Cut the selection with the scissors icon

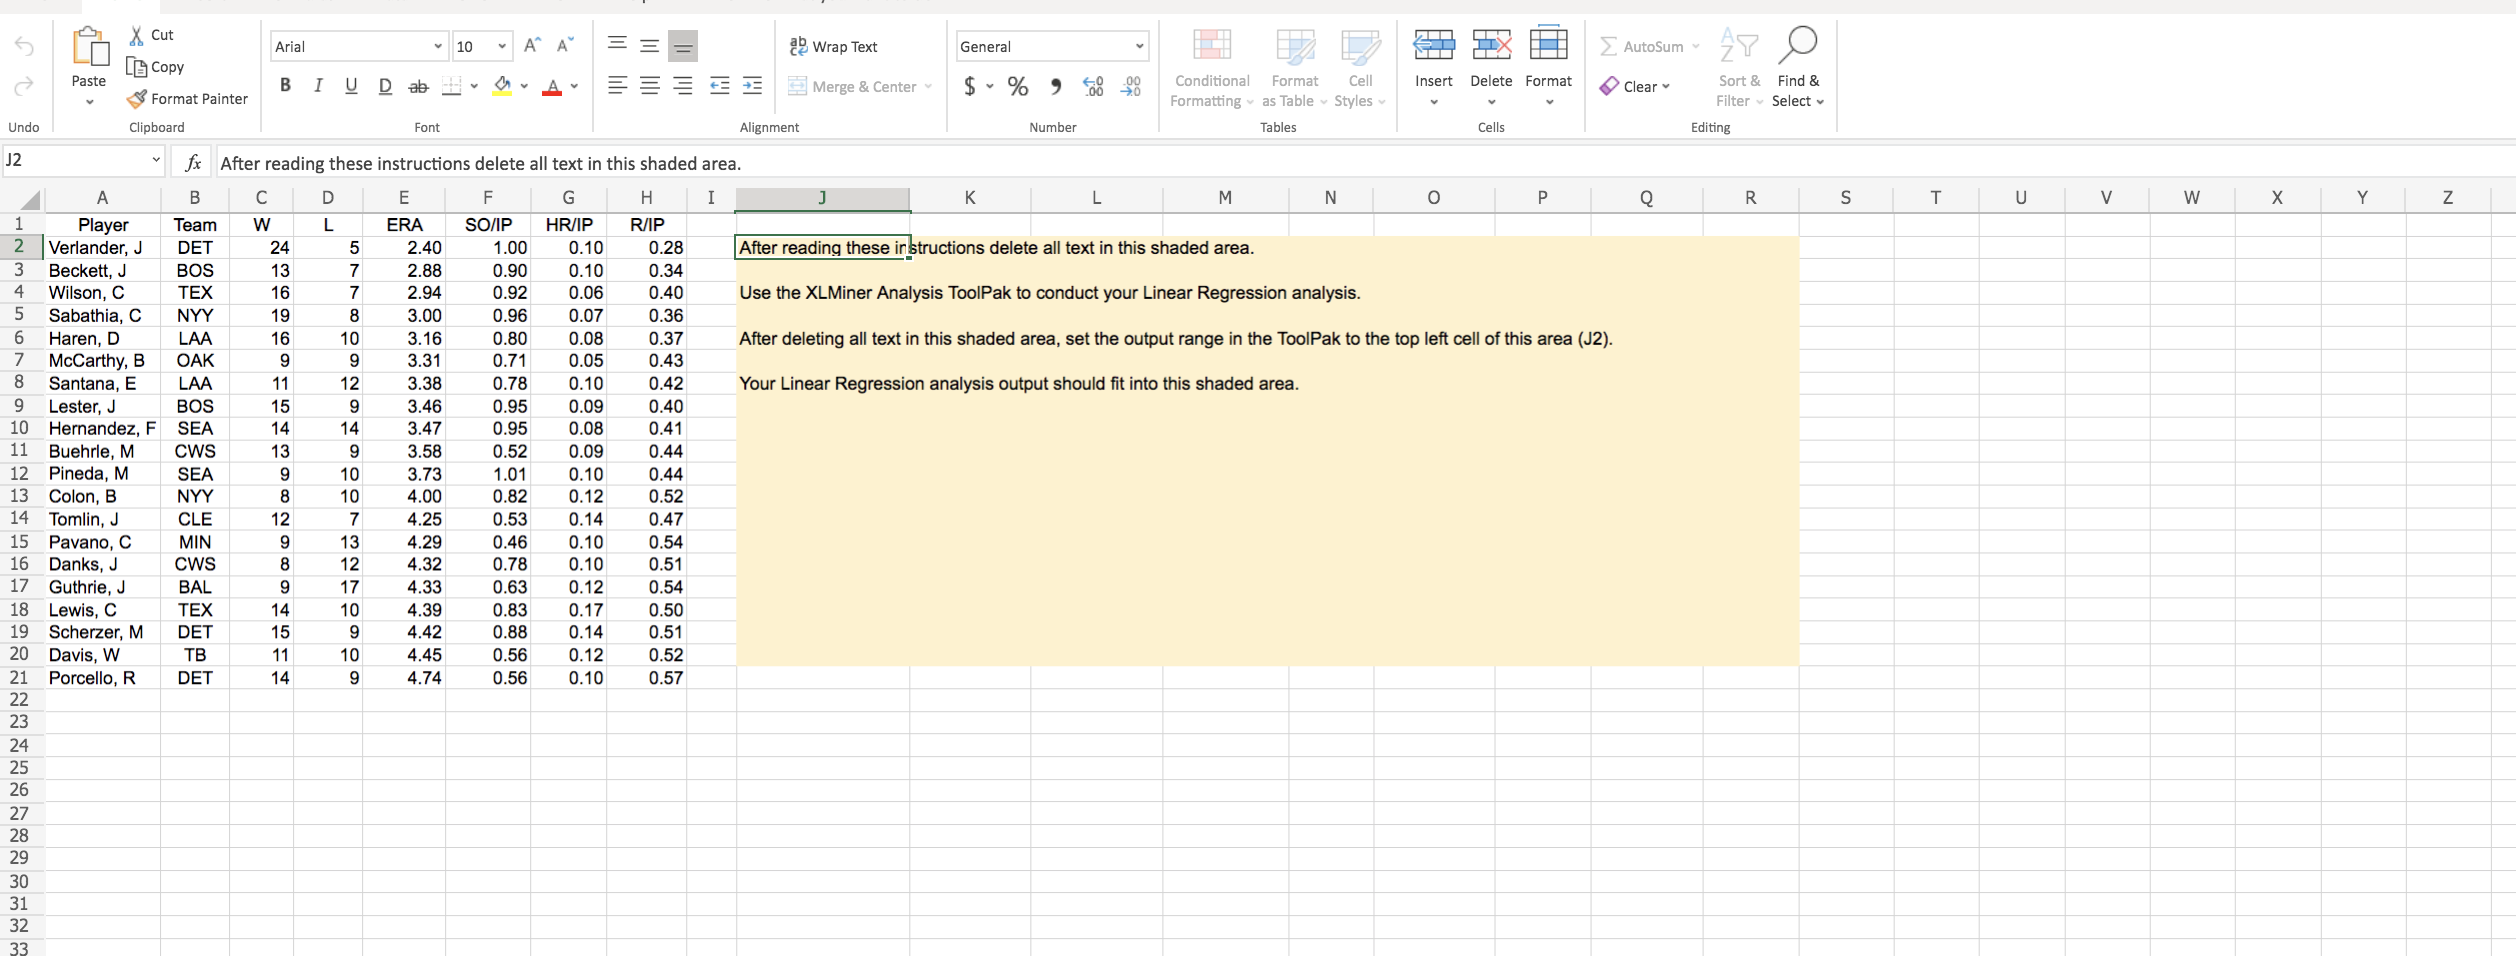pyautogui.click(x=137, y=35)
